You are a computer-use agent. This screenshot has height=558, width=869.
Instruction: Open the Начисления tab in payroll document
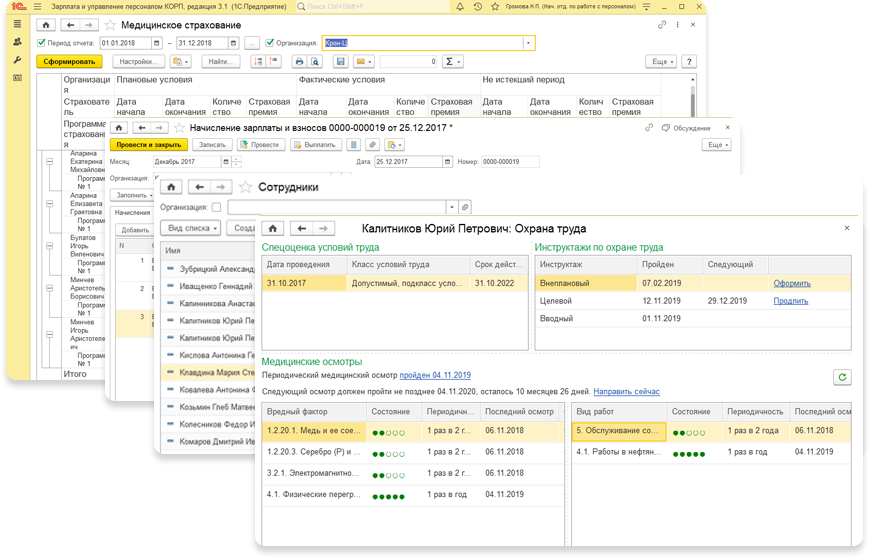(131, 212)
